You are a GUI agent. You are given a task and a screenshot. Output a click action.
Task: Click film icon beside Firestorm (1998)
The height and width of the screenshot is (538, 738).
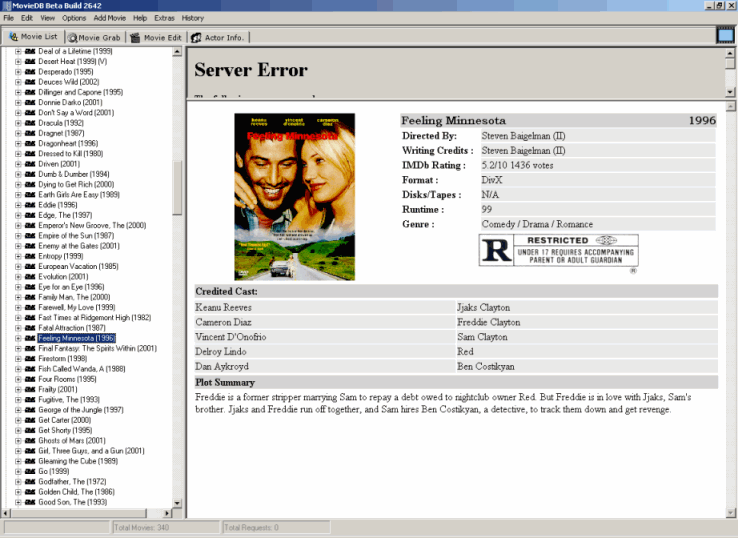pyautogui.click(x=30, y=358)
